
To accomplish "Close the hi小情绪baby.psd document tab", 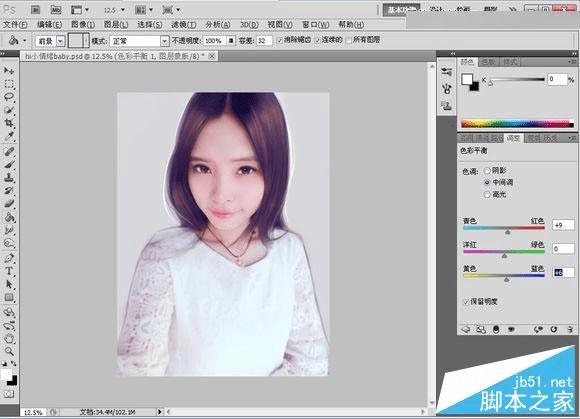I will (212, 56).
